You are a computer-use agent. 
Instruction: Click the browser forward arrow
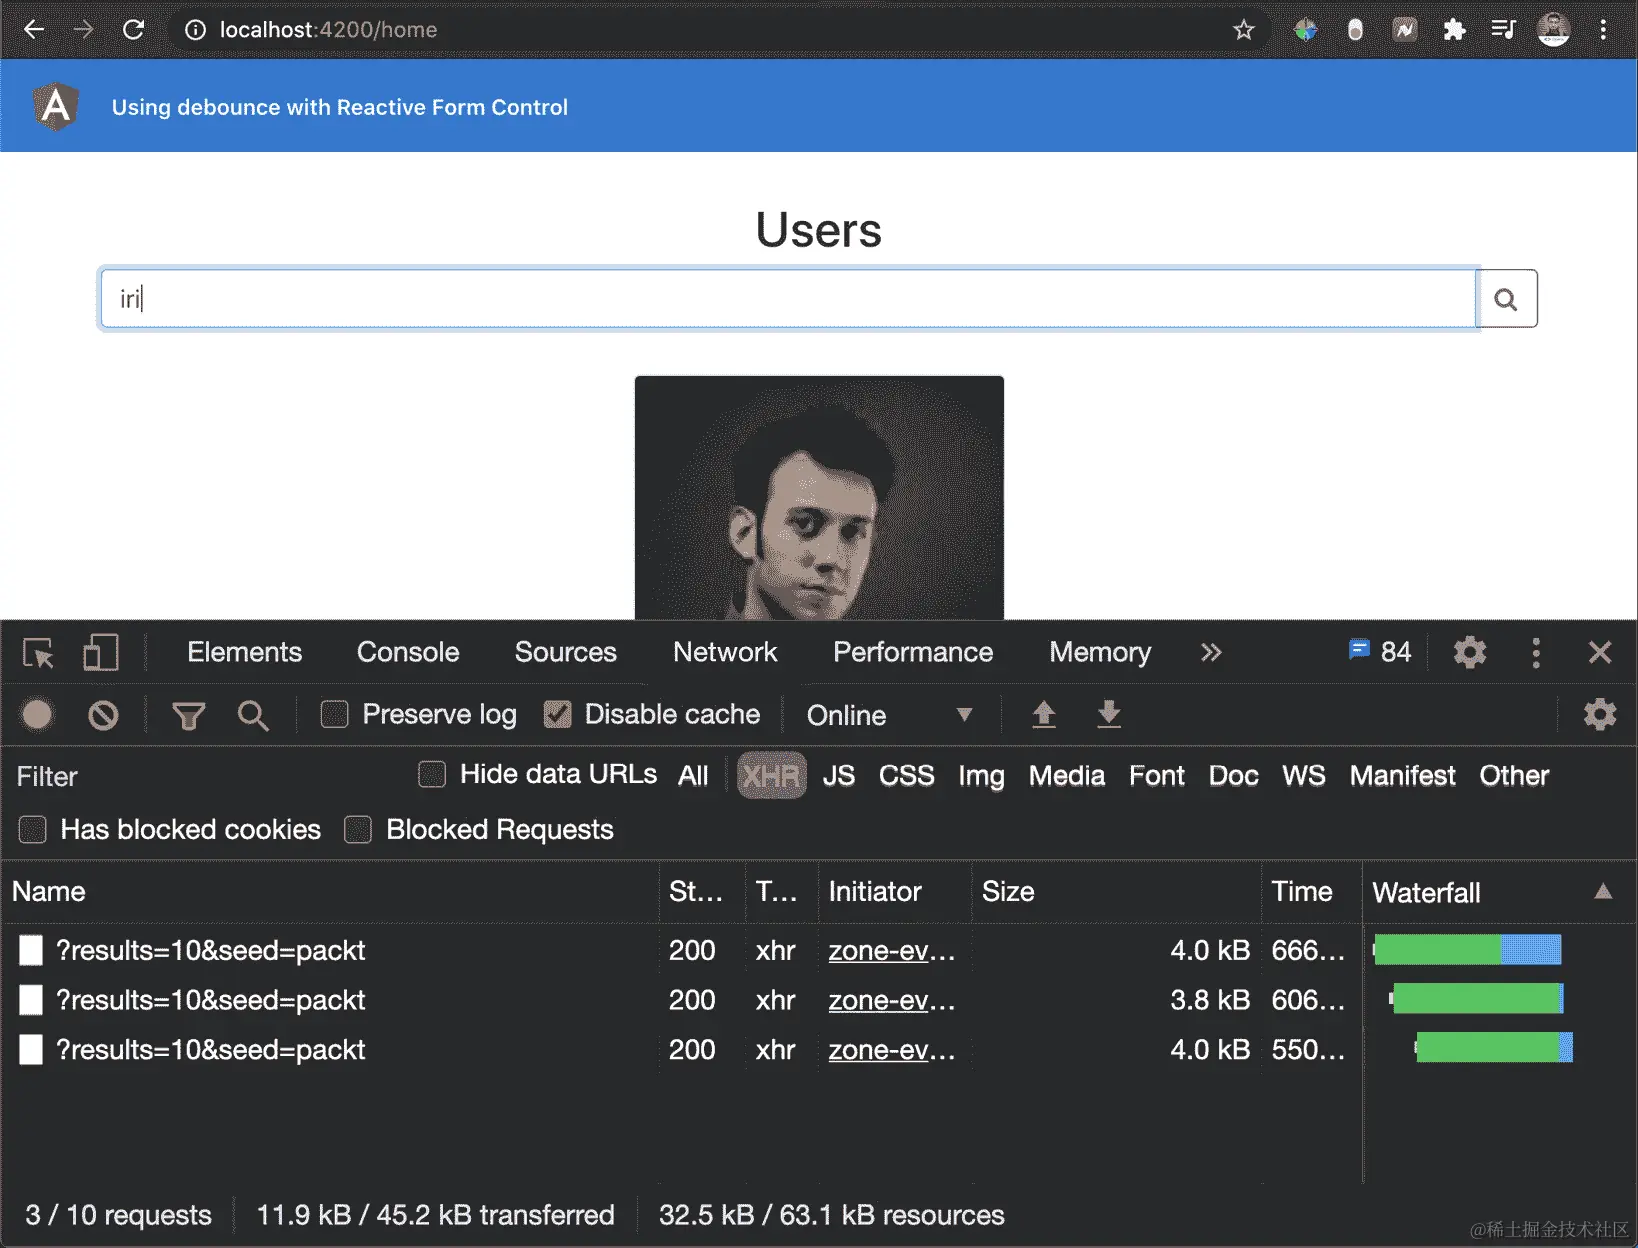tap(84, 30)
